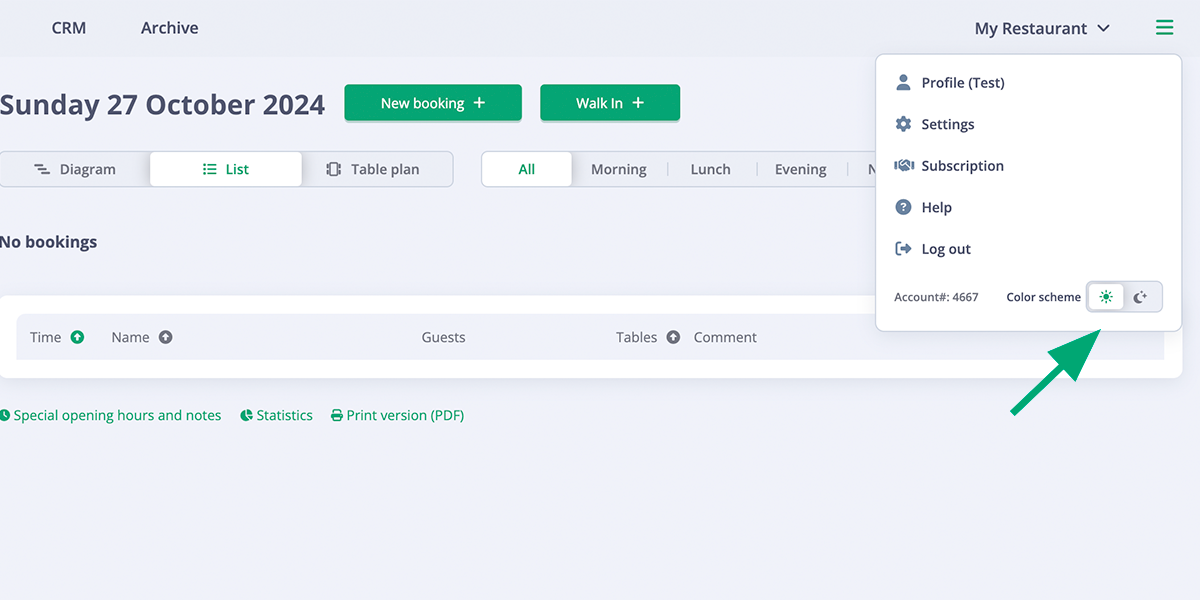Image resolution: width=1200 pixels, height=600 pixels.
Task: Switch to light color scheme
Action: pos(1106,297)
